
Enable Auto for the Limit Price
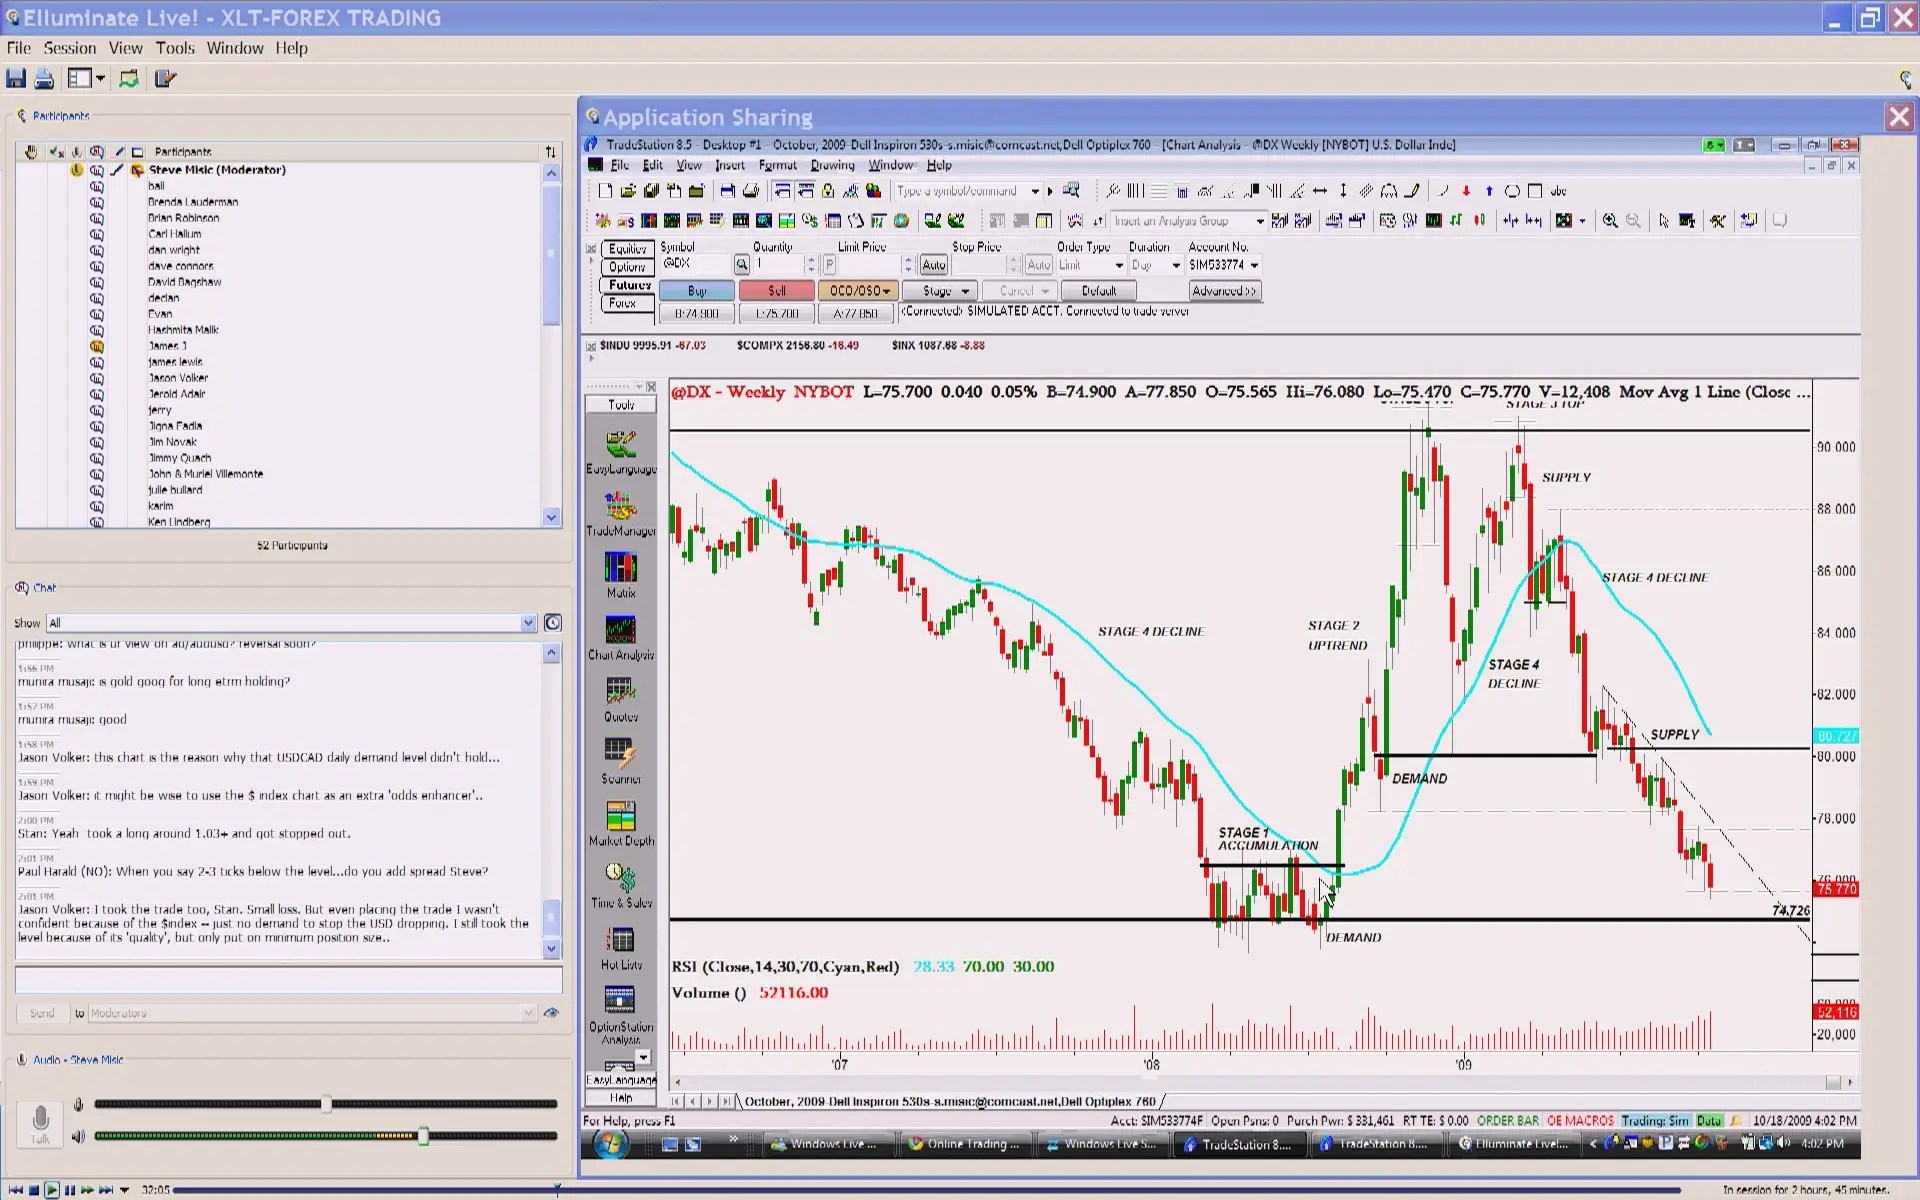933,265
